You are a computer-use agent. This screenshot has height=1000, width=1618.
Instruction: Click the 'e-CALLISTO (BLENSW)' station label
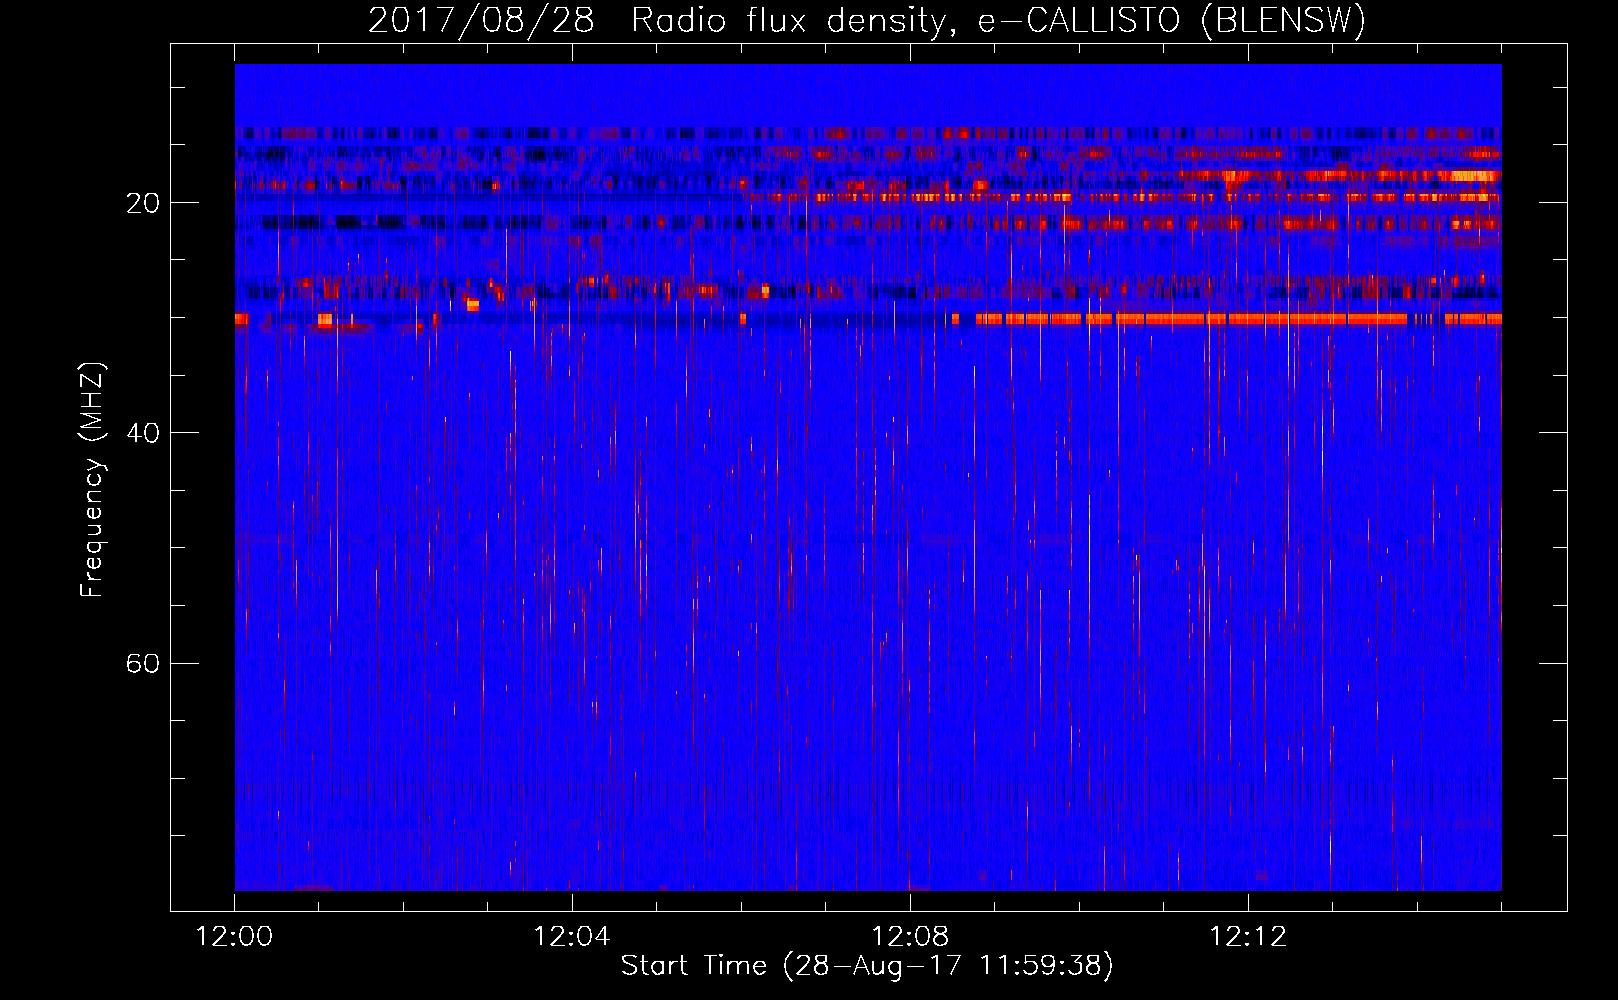tap(1171, 20)
